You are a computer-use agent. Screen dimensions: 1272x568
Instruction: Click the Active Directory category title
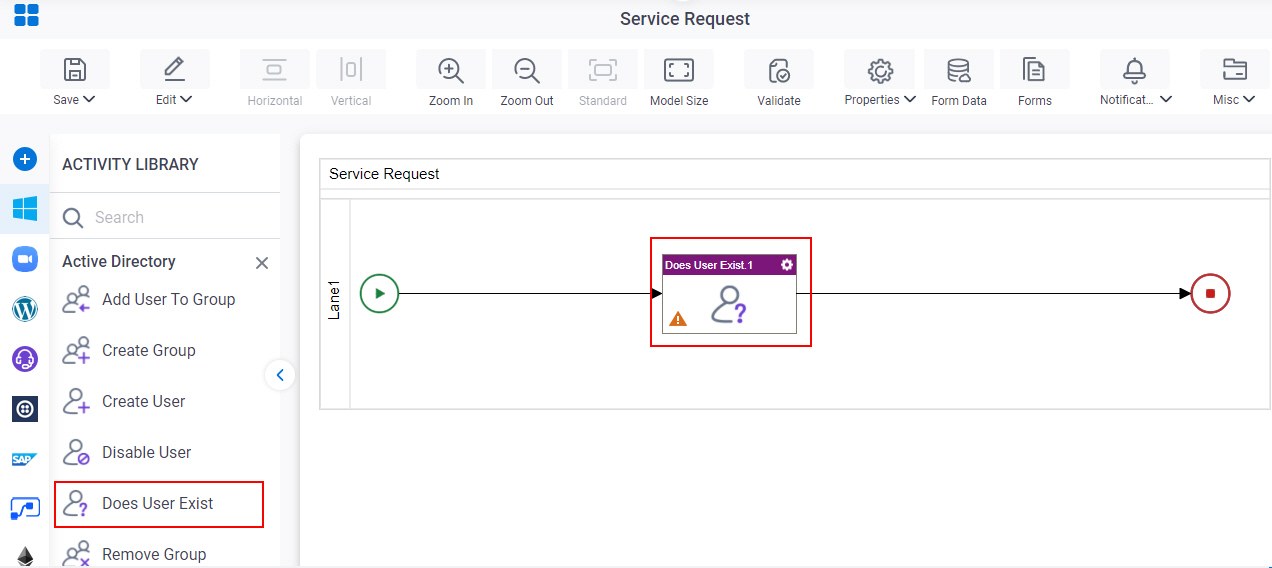[x=119, y=262]
